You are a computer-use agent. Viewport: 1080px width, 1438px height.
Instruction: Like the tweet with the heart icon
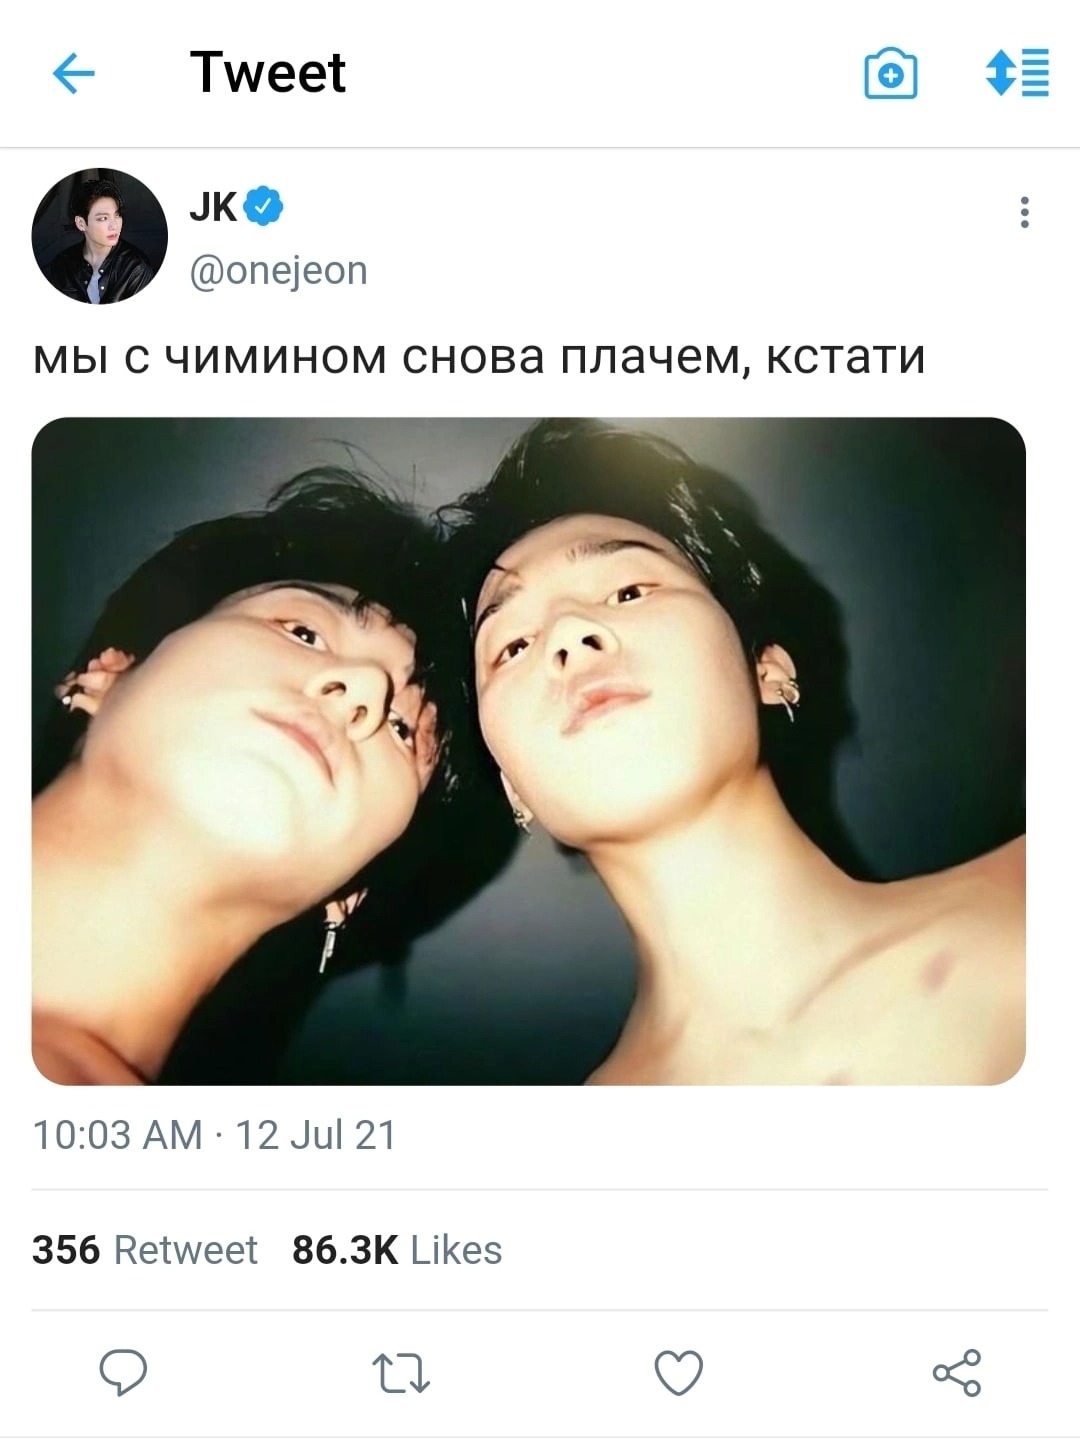click(679, 1372)
